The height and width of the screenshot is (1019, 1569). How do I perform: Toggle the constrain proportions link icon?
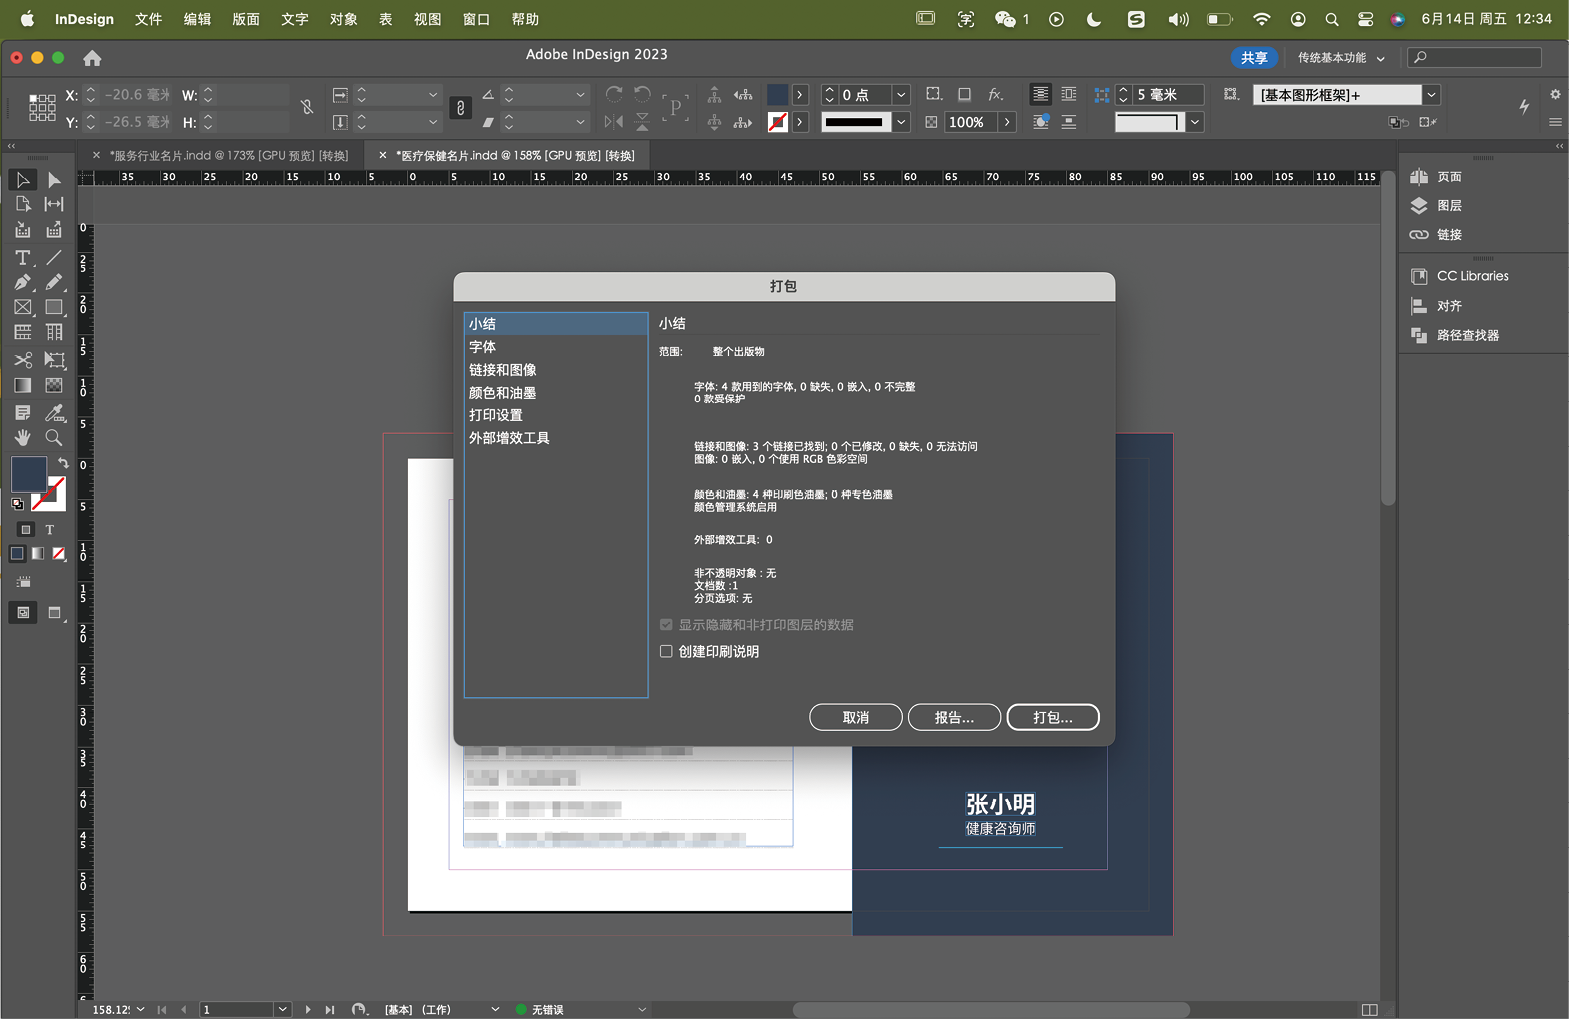tap(307, 107)
